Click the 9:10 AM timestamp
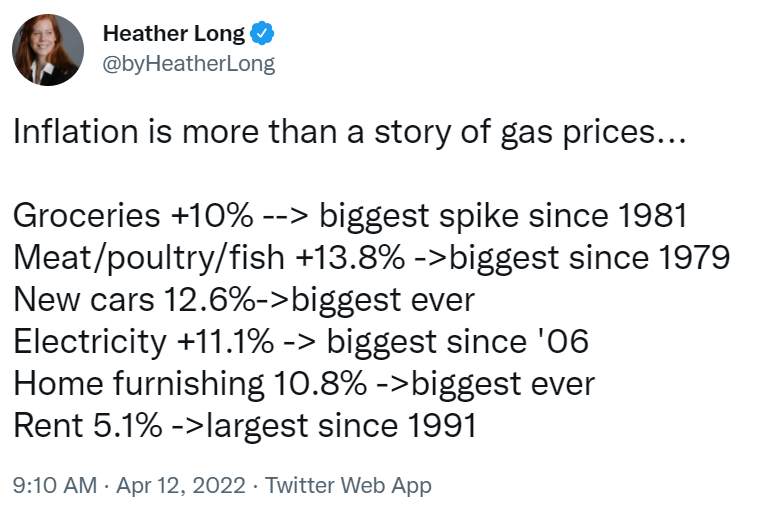Viewport: 765px width, 515px height. [x=55, y=486]
